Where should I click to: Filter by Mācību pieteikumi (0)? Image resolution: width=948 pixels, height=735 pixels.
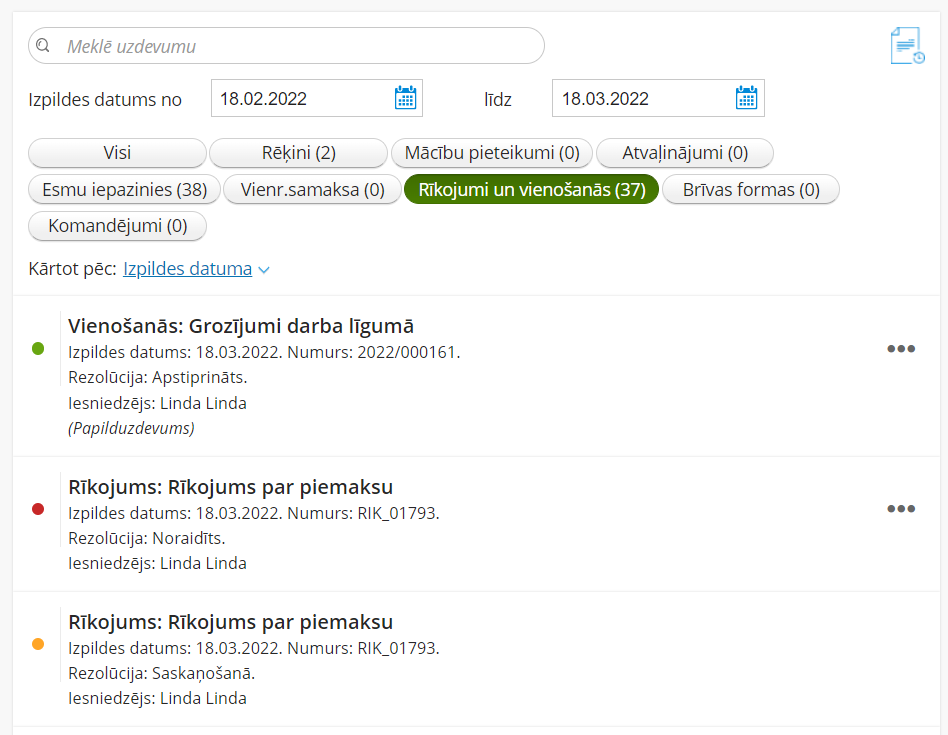(x=492, y=153)
